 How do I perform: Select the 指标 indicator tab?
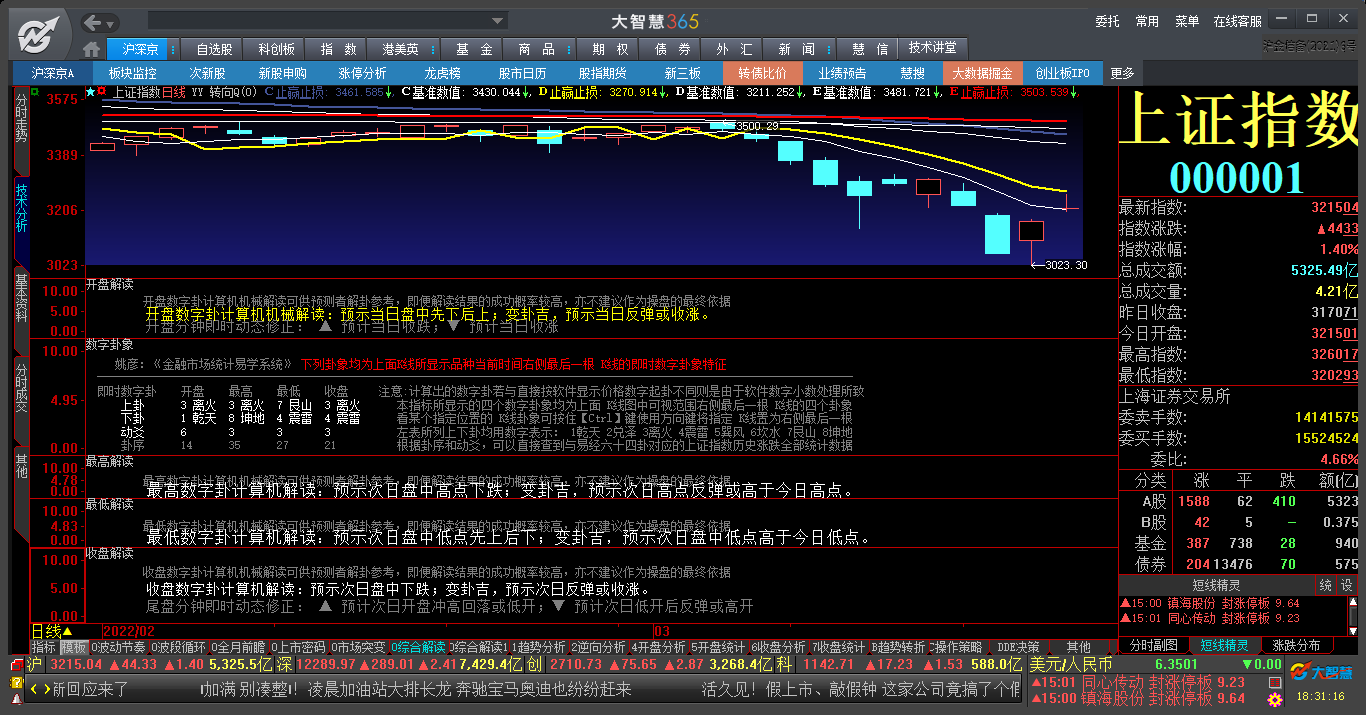tap(44, 647)
